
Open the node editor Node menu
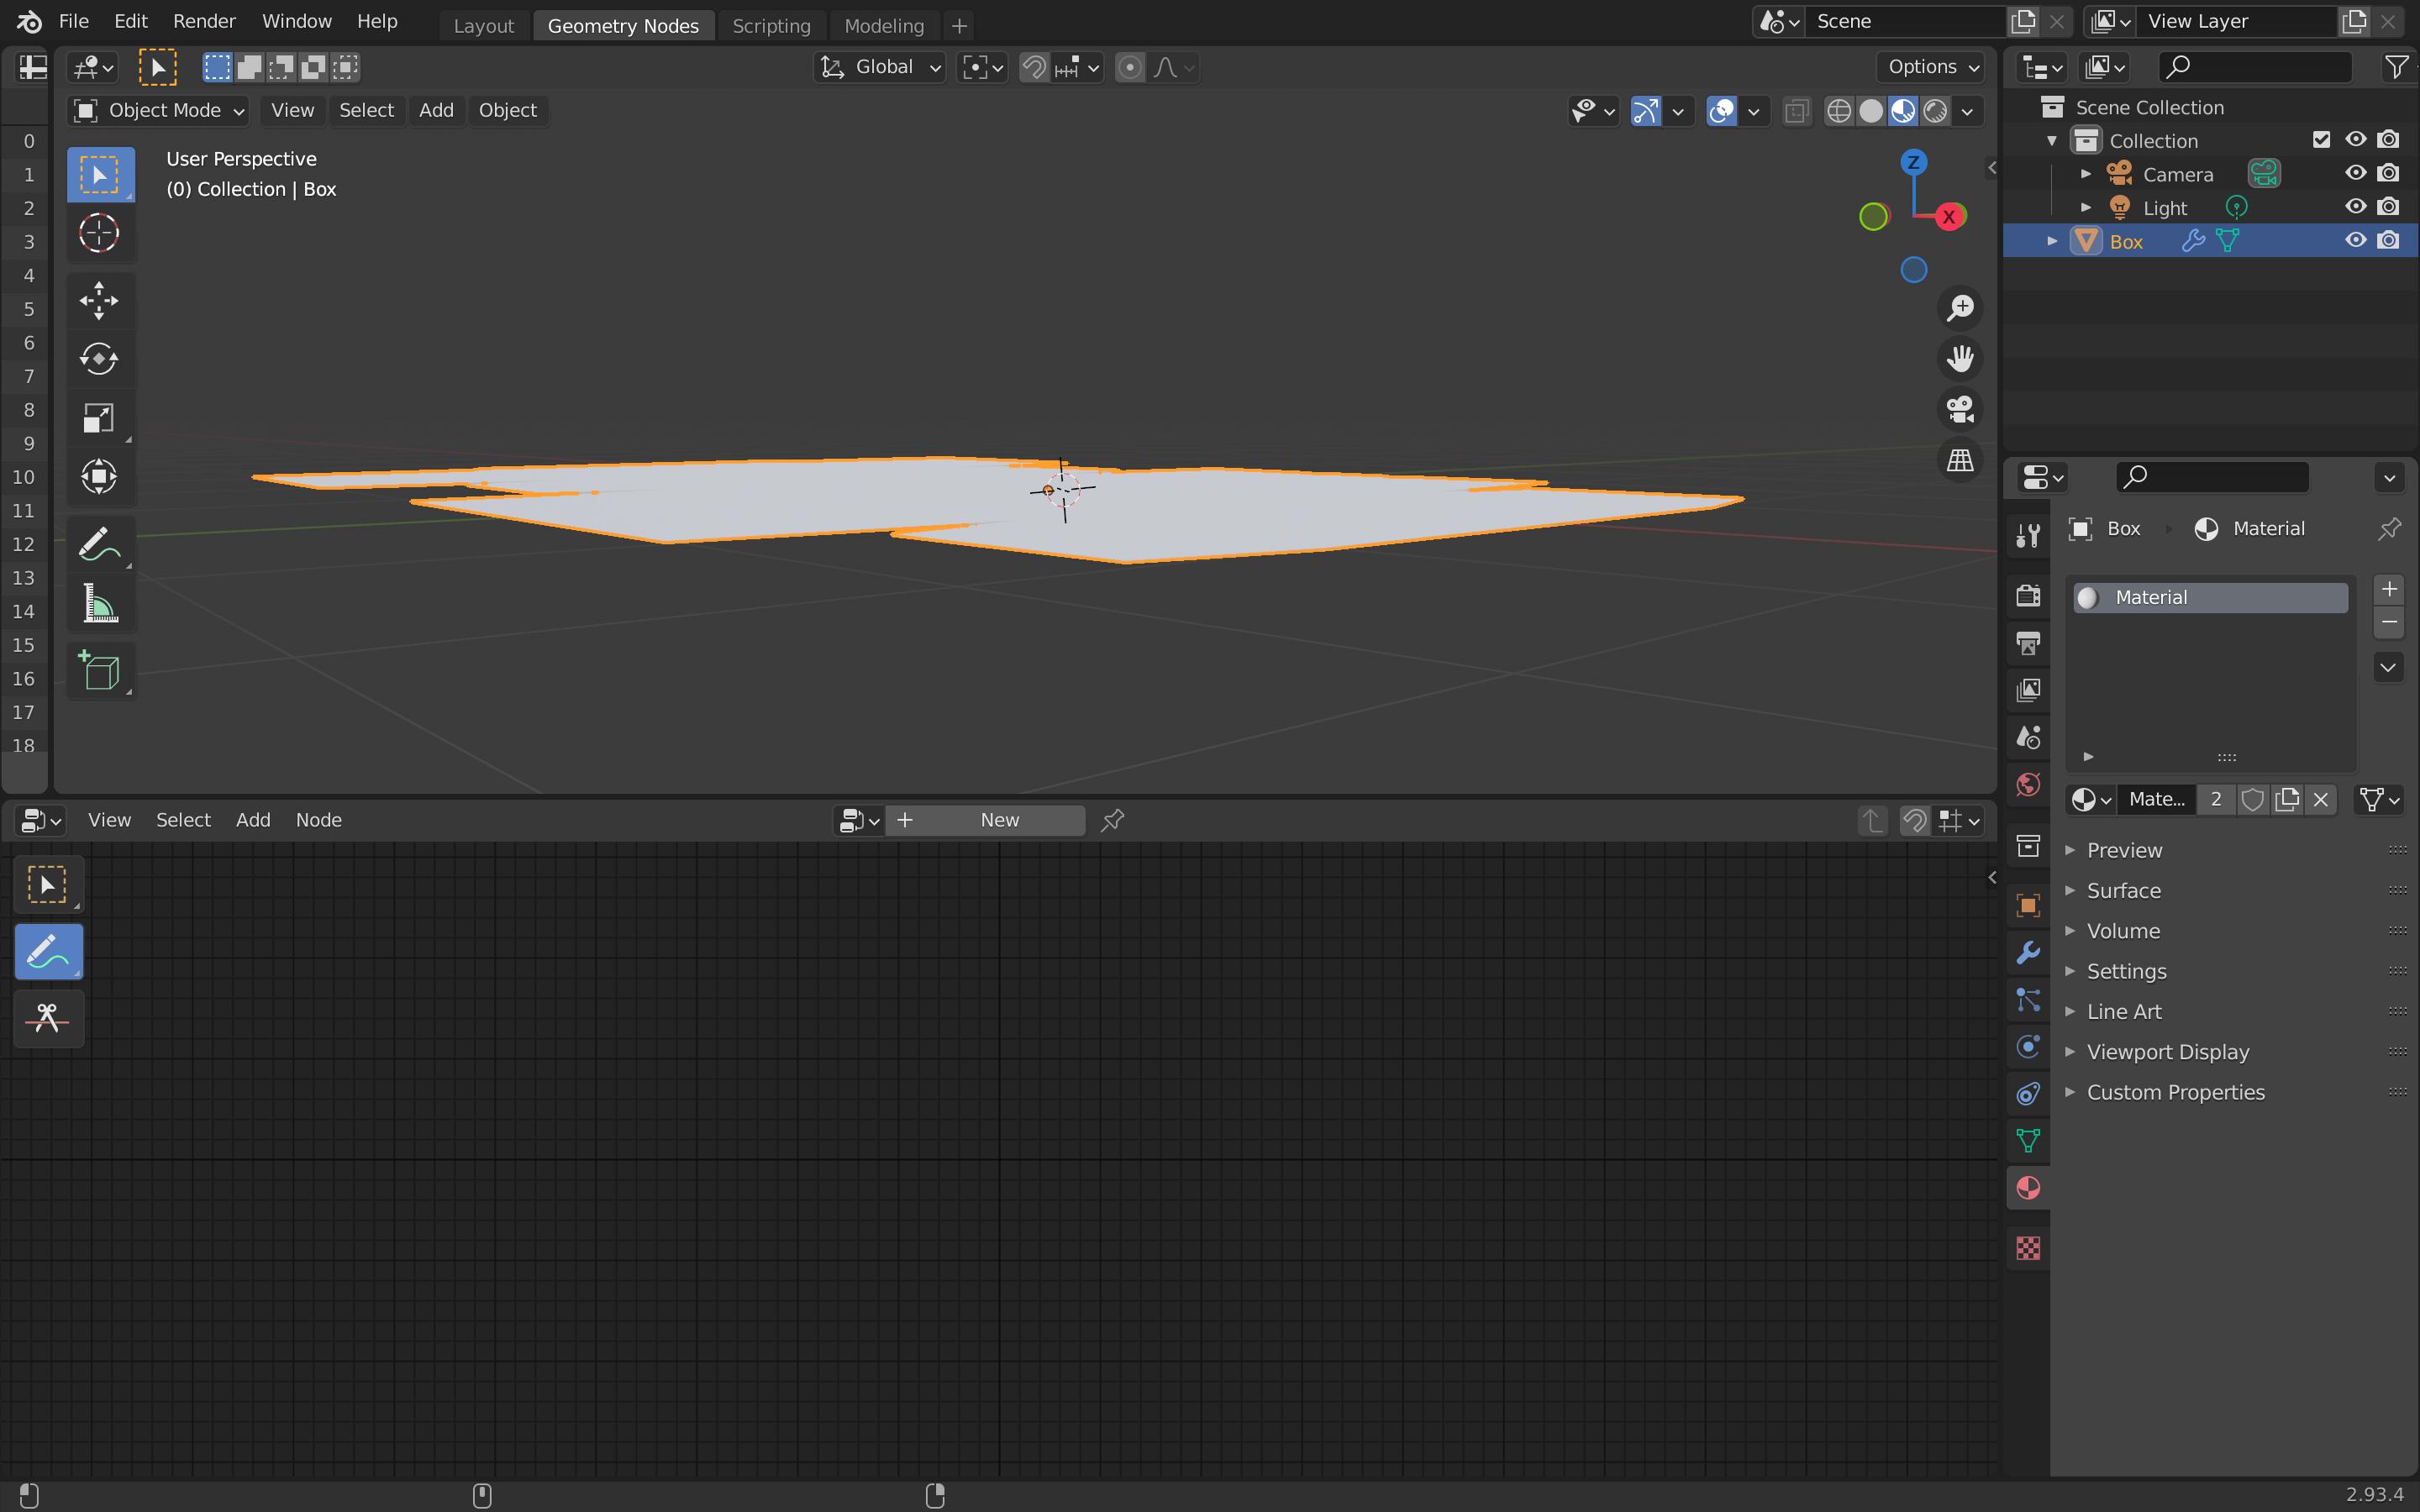(x=318, y=820)
